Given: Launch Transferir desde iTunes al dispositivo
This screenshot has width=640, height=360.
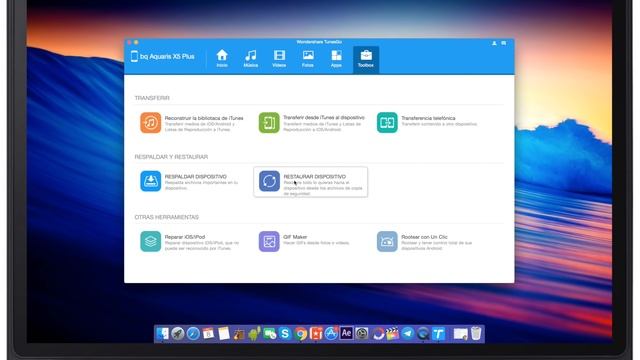Looking at the screenshot, I should pos(311,123).
